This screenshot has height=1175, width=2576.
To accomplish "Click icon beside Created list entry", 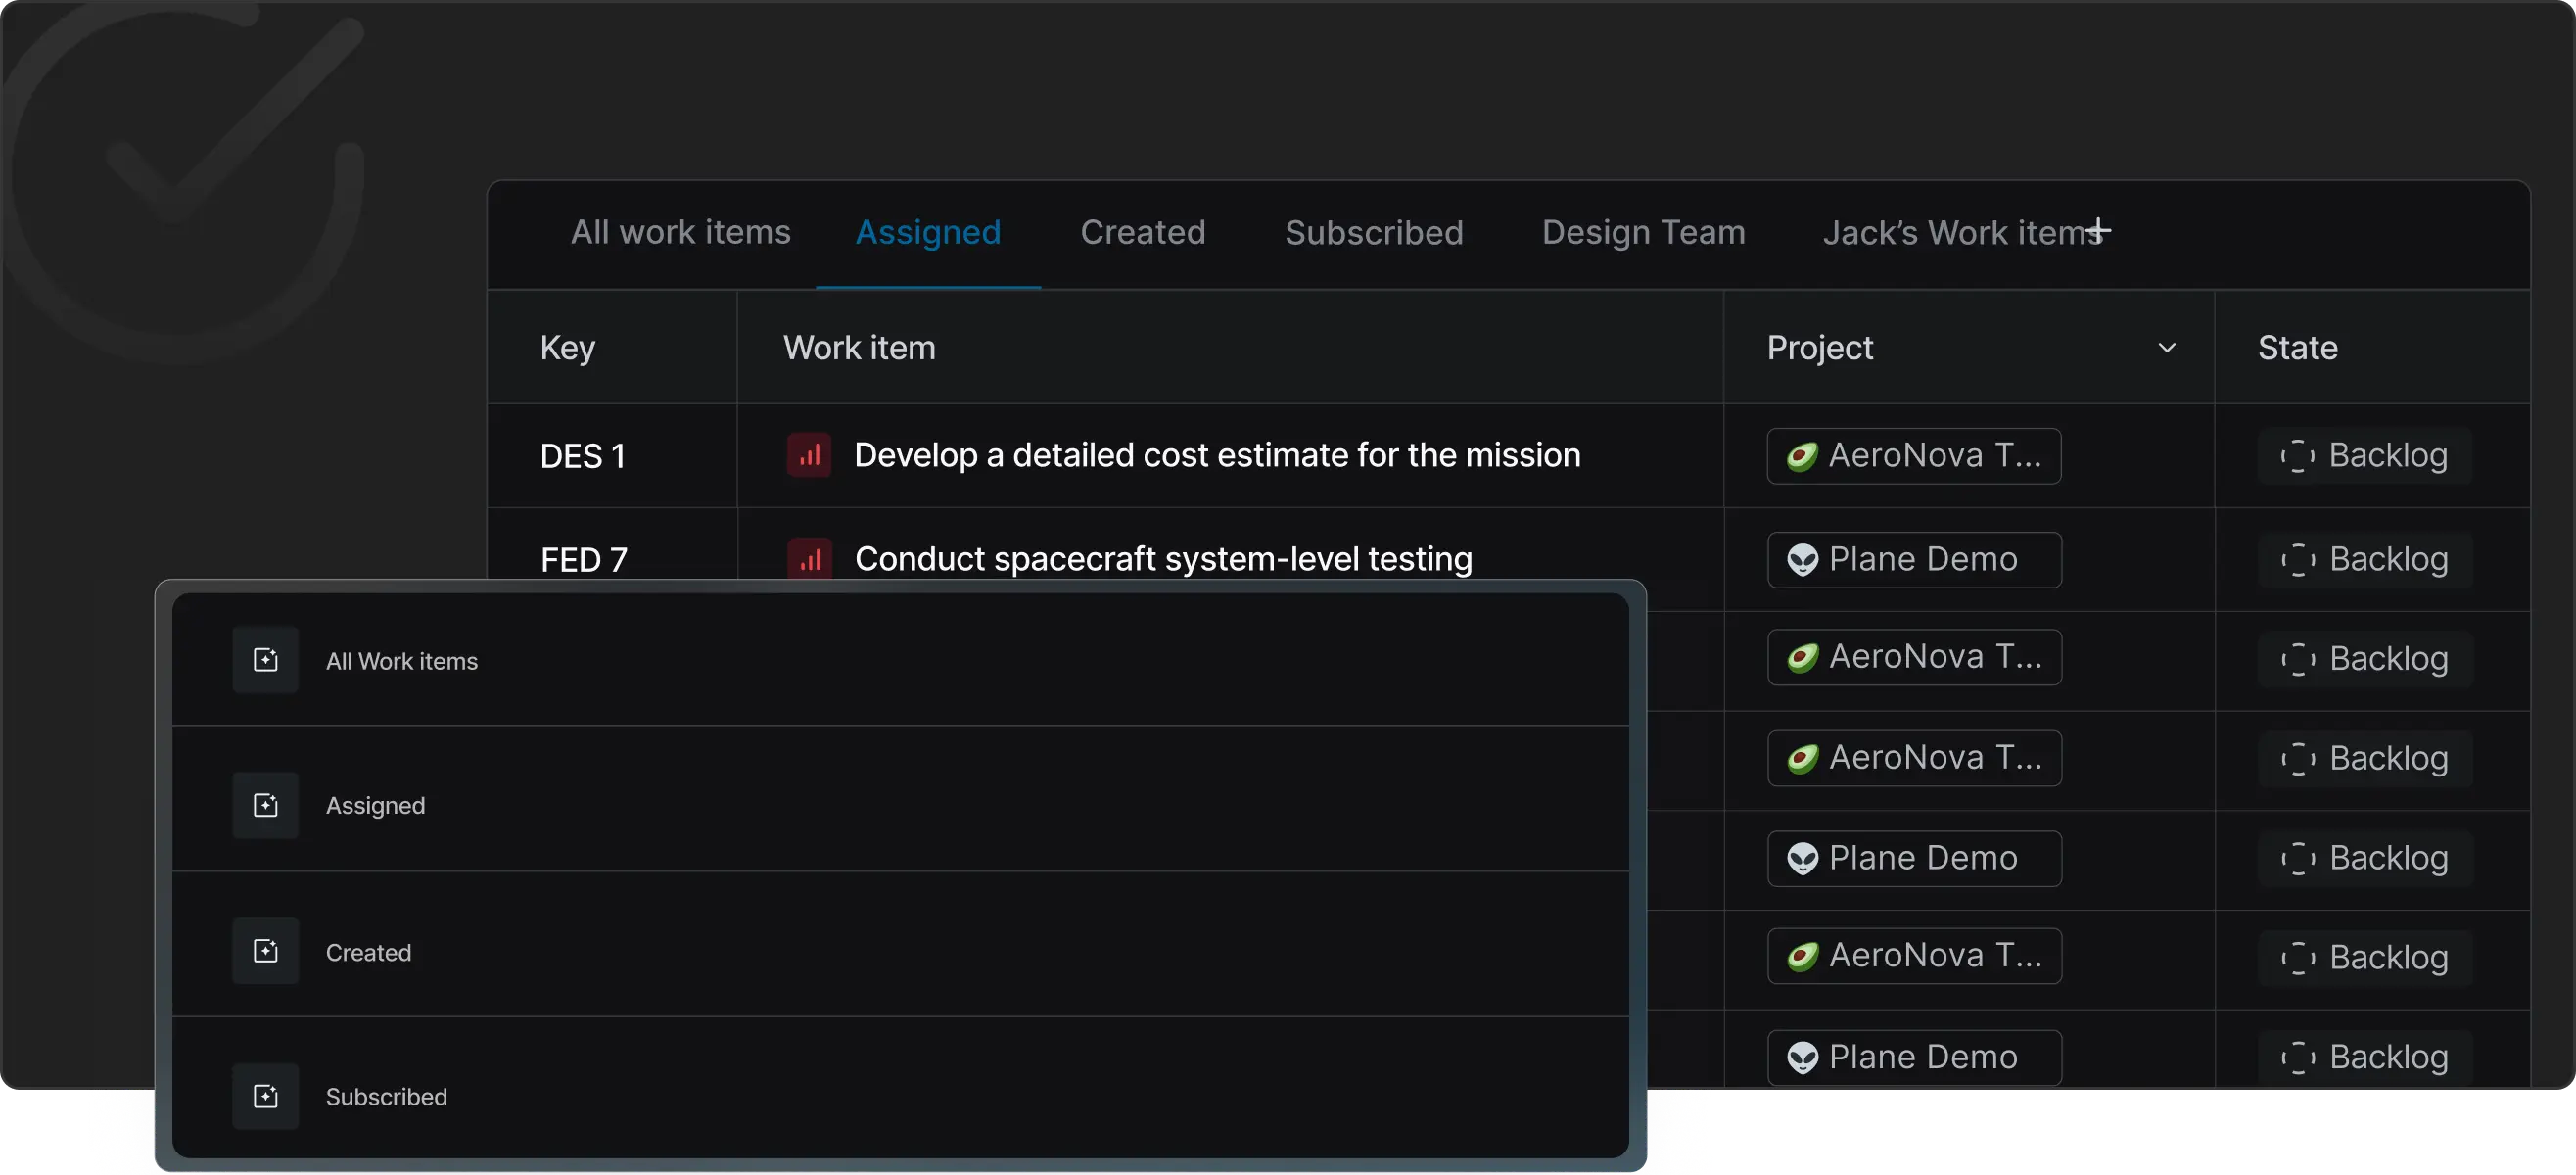I will [266, 951].
